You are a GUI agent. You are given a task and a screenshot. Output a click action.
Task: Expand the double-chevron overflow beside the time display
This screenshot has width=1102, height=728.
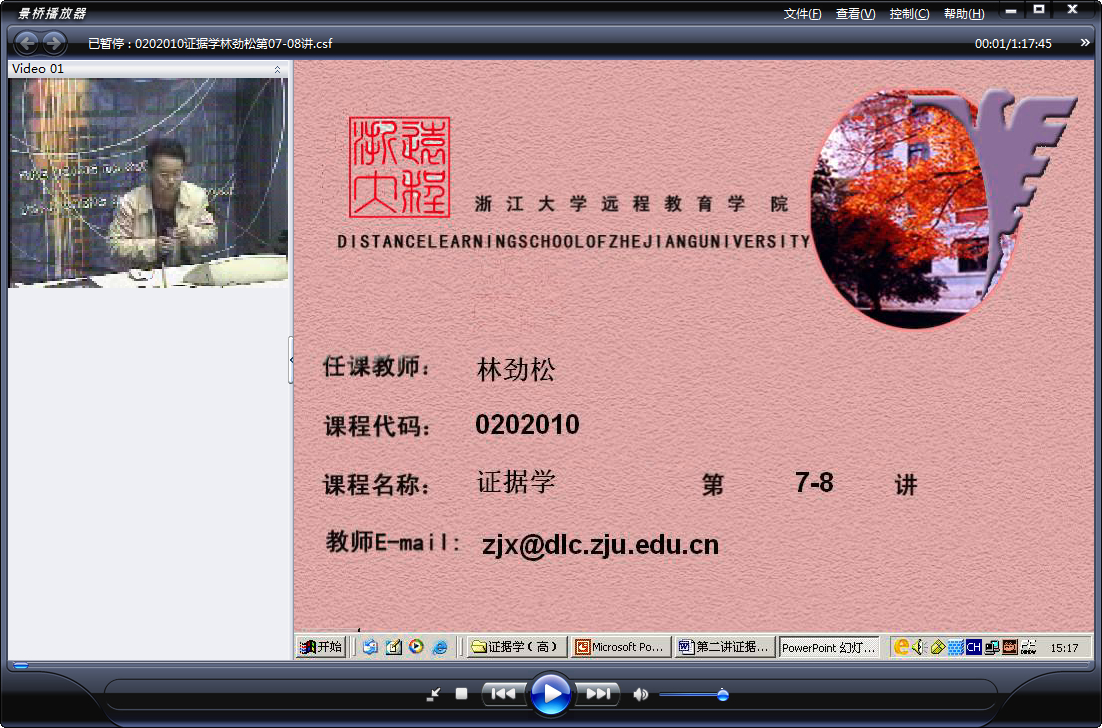[x=1085, y=43]
